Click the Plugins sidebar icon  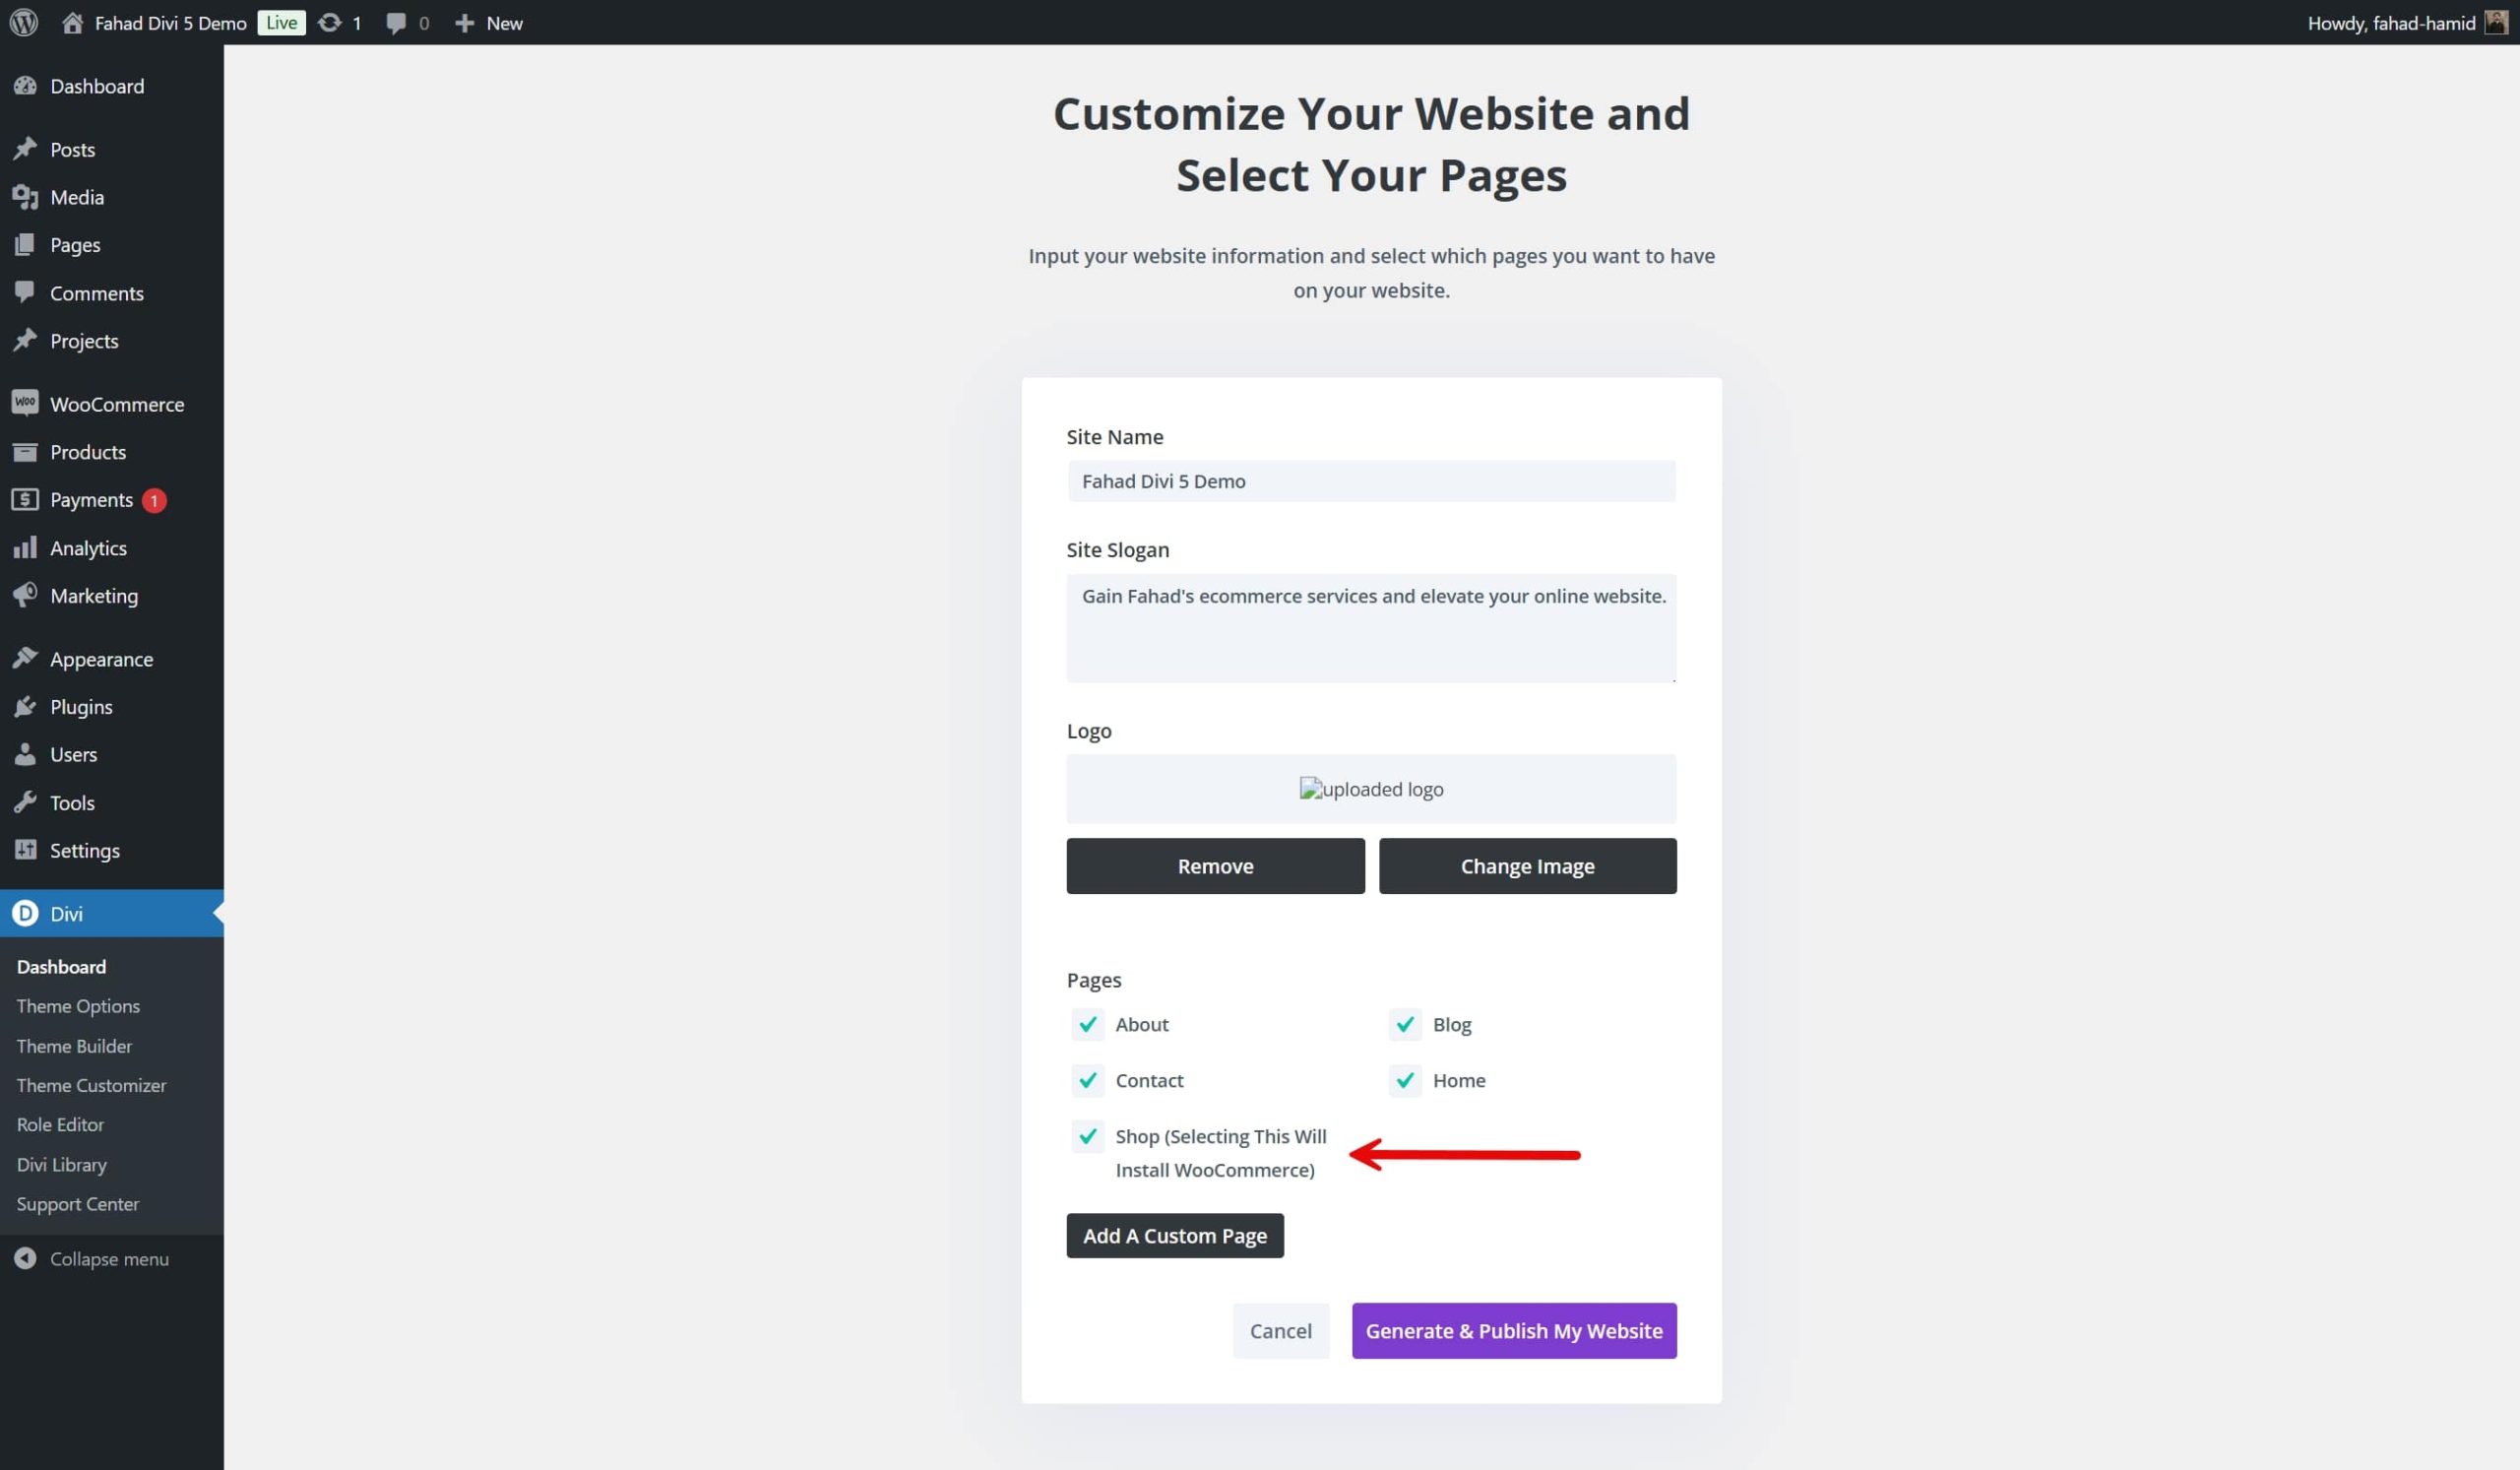pyautogui.click(x=27, y=707)
